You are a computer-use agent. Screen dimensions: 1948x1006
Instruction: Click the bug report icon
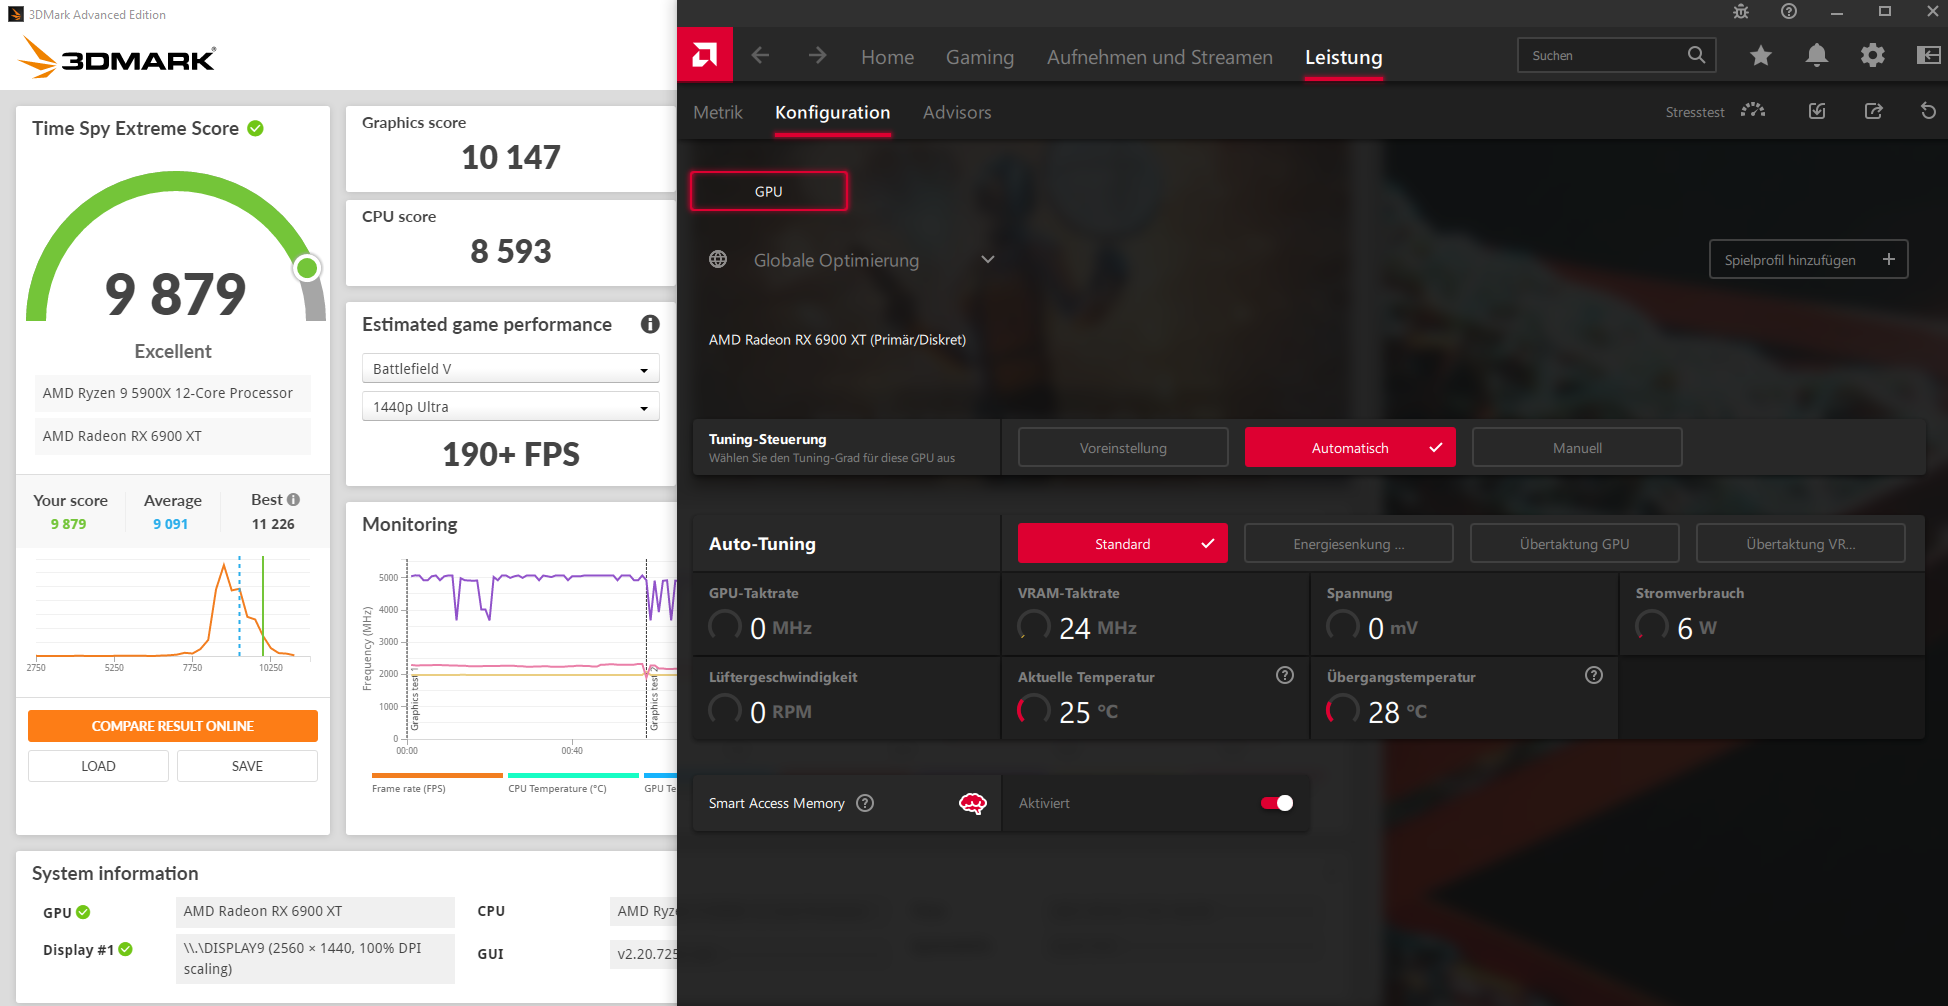[1741, 11]
